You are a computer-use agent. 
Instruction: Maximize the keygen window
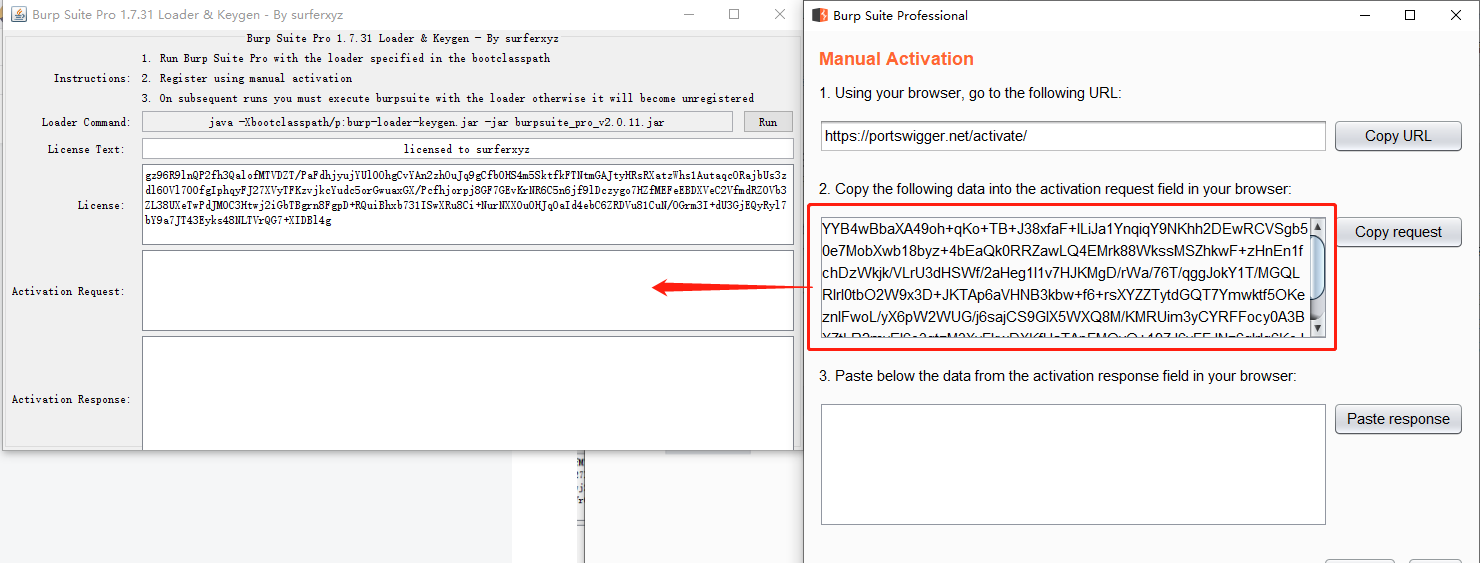tap(734, 14)
